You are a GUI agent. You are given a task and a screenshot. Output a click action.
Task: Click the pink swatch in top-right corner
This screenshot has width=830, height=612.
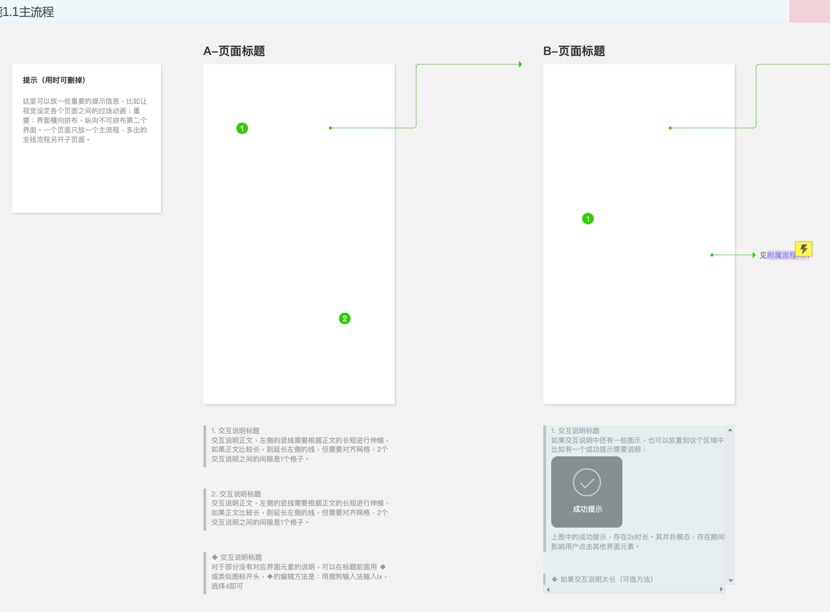click(x=809, y=11)
